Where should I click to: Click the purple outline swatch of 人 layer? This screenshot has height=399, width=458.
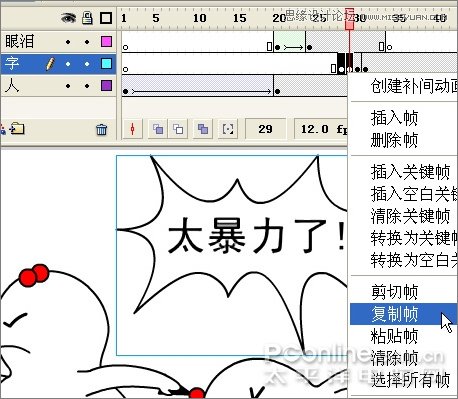pyautogui.click(x=106, y=86)
